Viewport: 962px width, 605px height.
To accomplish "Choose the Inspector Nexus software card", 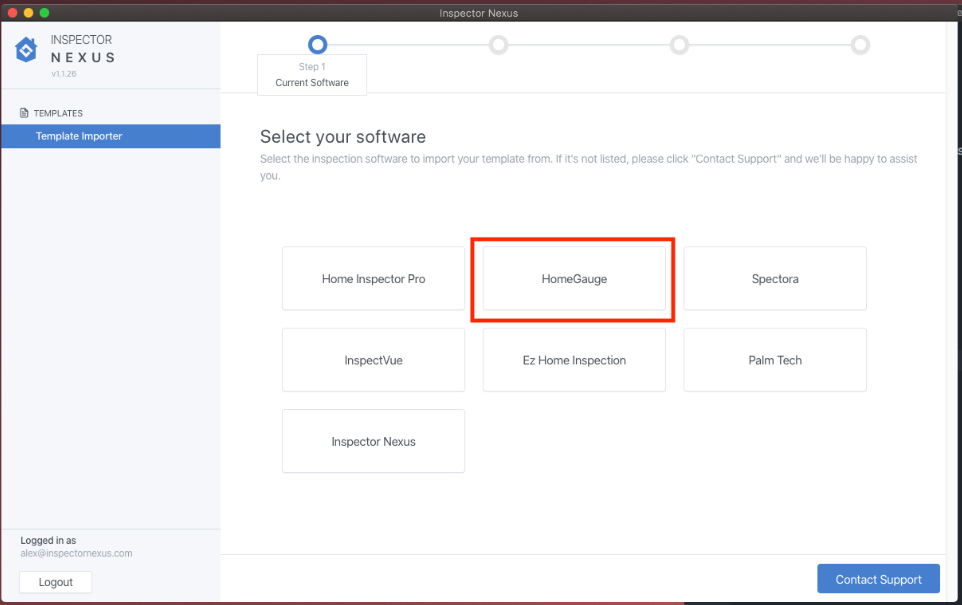I will 373,441.
